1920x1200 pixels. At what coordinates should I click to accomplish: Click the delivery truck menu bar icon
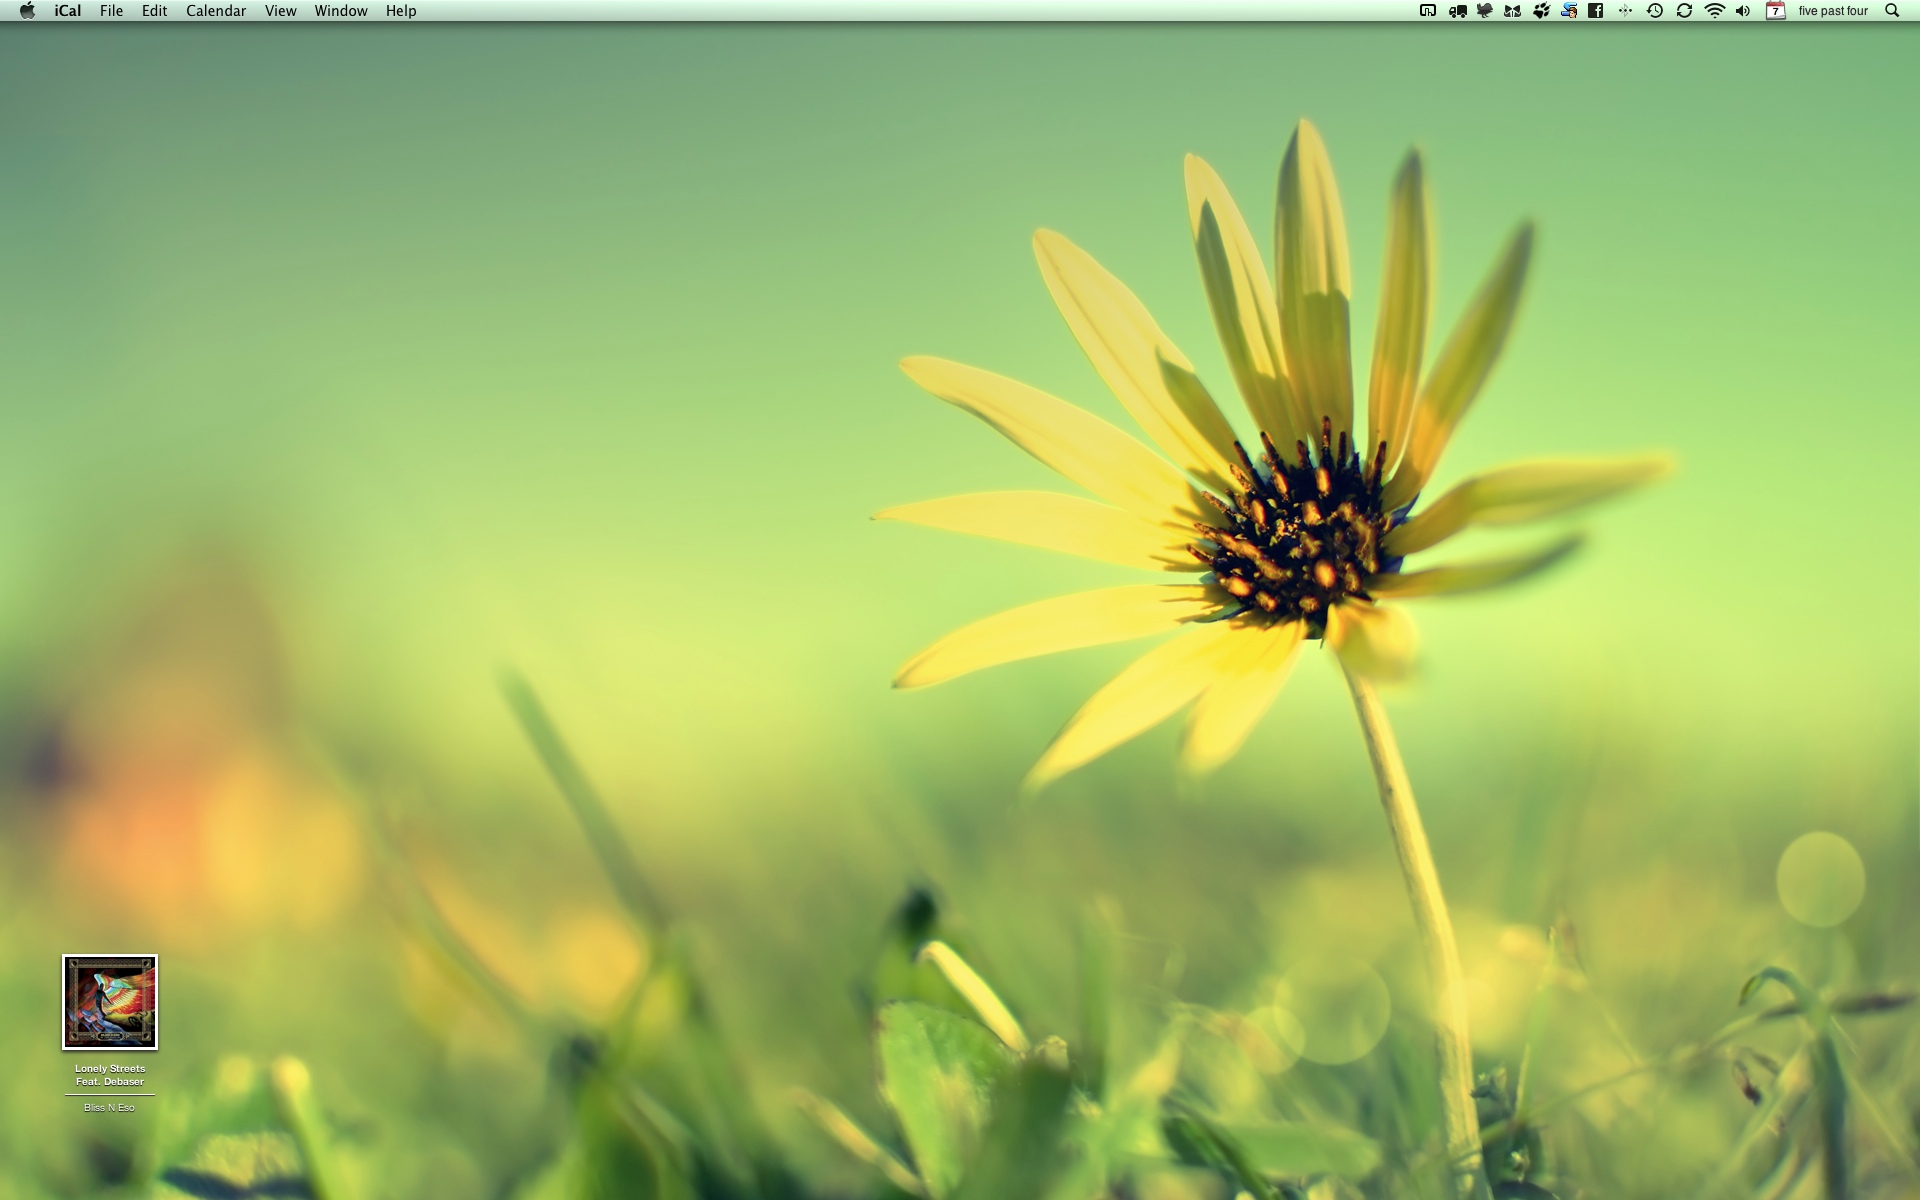click(x=1457, y=11)
